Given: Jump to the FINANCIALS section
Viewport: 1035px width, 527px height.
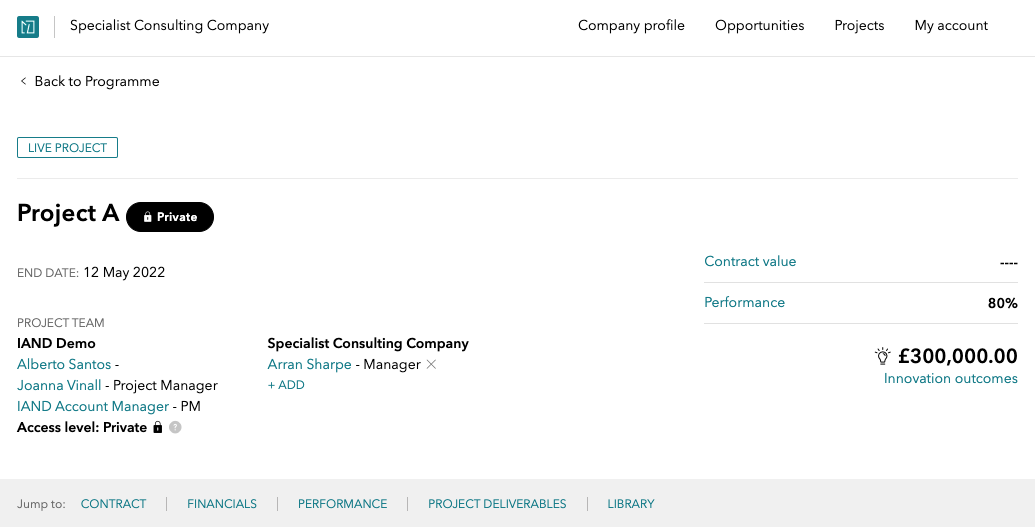Looking at the screenshot, I should (222, 504).
